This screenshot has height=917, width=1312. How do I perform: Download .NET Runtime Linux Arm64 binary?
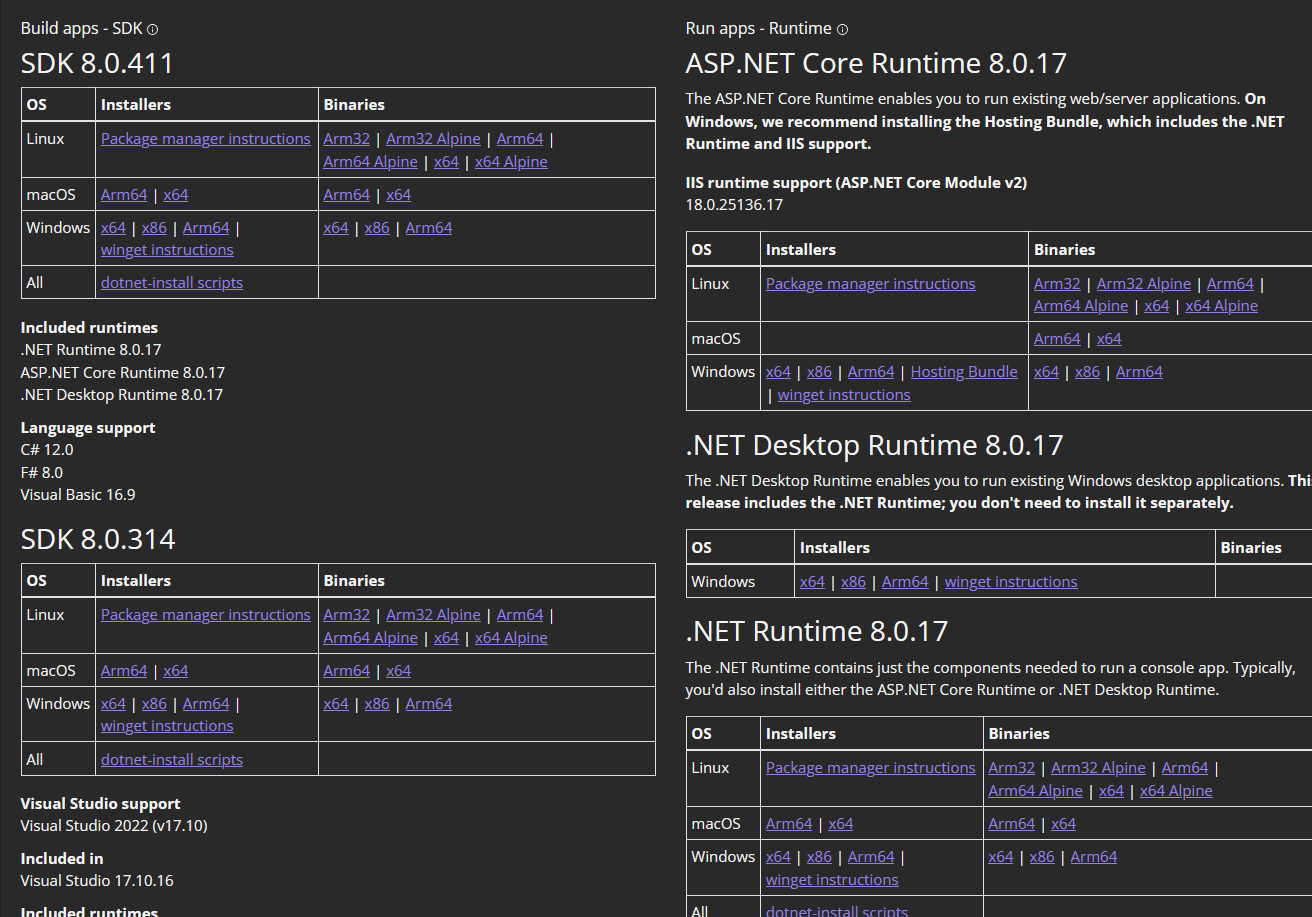(x=1185, y=768)
